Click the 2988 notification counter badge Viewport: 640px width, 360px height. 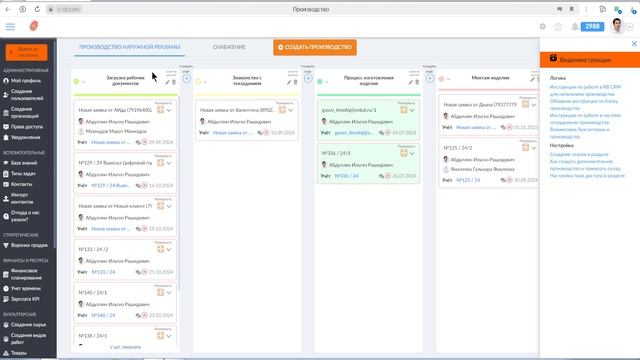pyautogui.click(x=592, y=27)
